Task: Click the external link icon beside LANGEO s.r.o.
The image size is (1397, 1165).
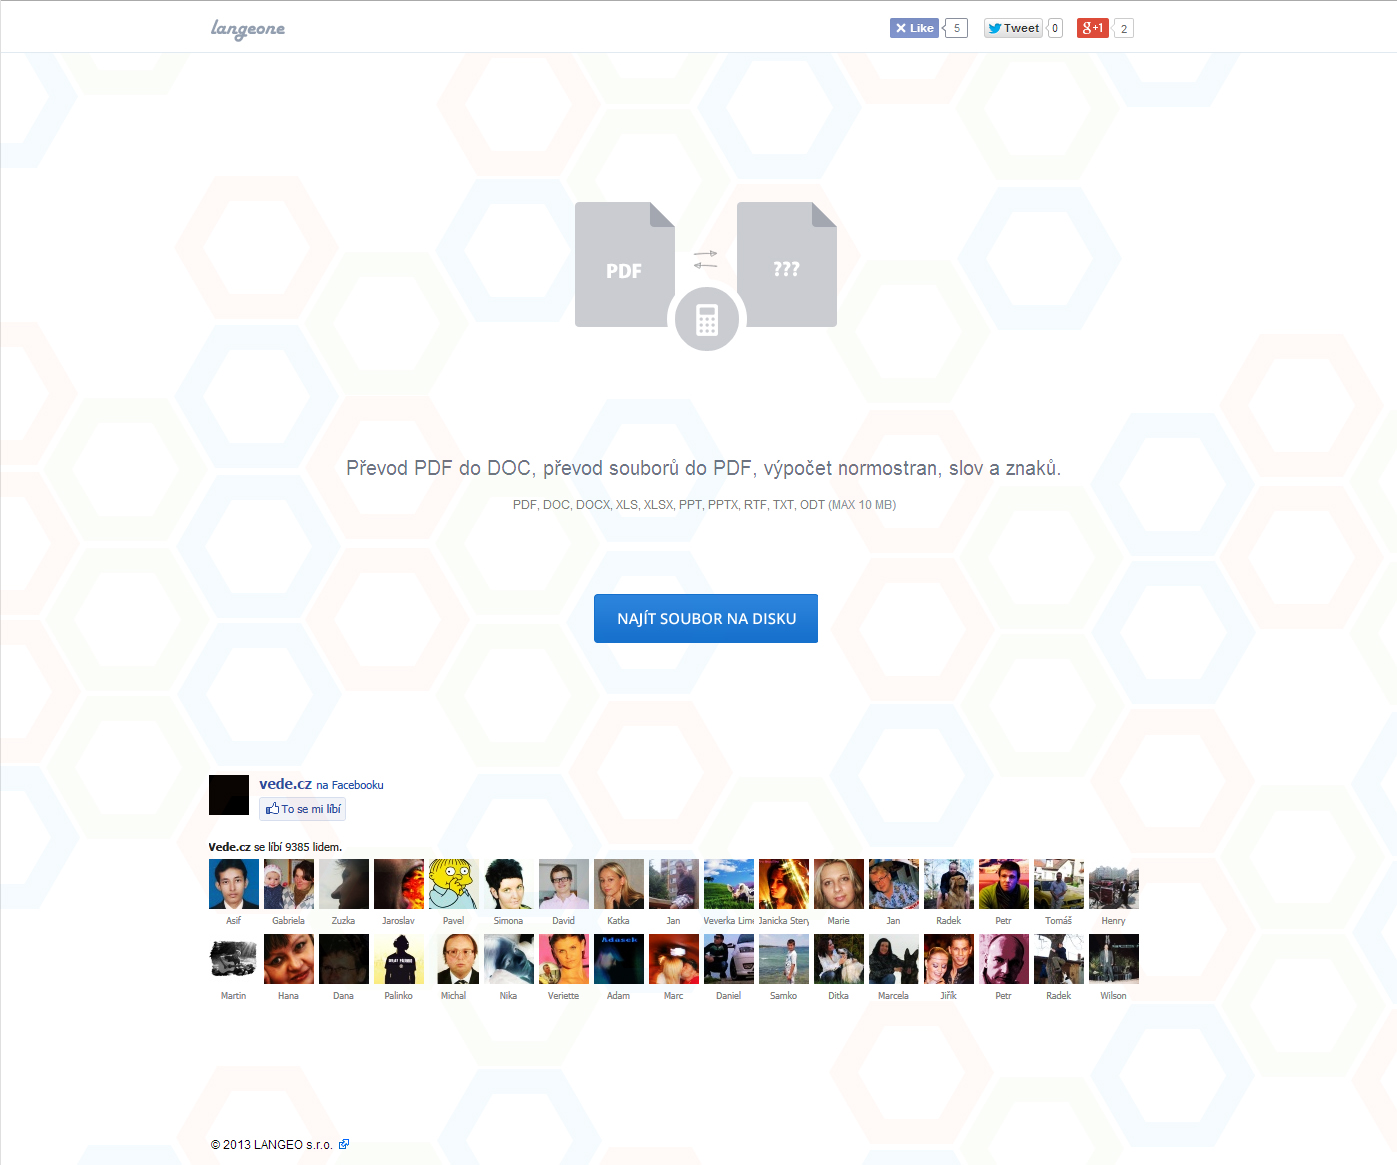Action: [x=344, y=1144]
